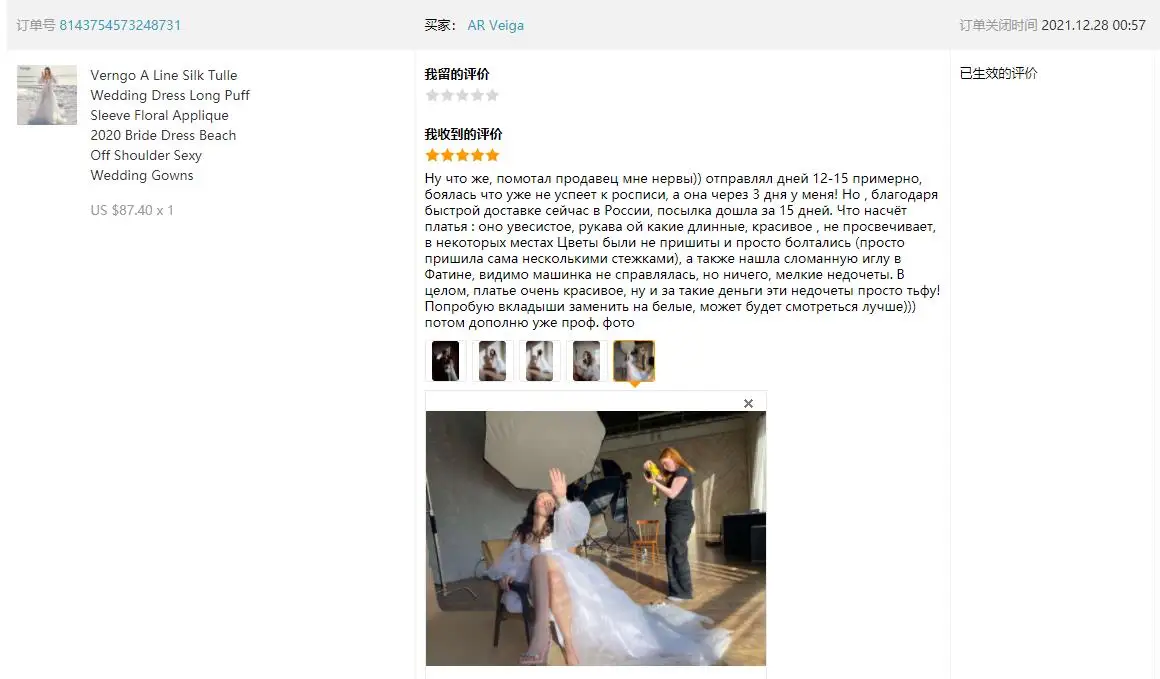Open buyer AR Veiga's profile
Screen dimensions: 1160x679
[x=495, y=25]
